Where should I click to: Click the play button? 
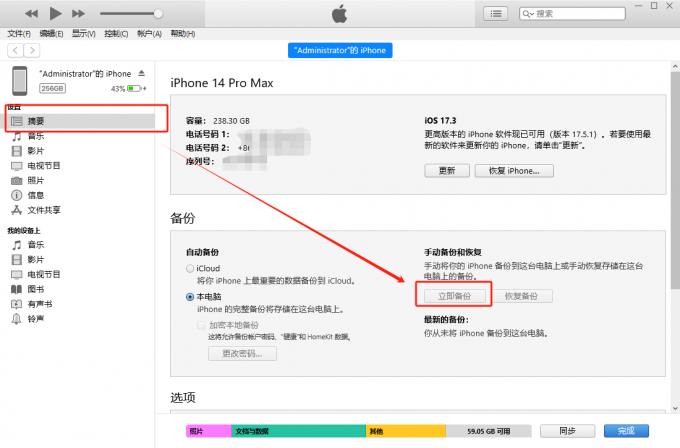[x=55, y=13]
